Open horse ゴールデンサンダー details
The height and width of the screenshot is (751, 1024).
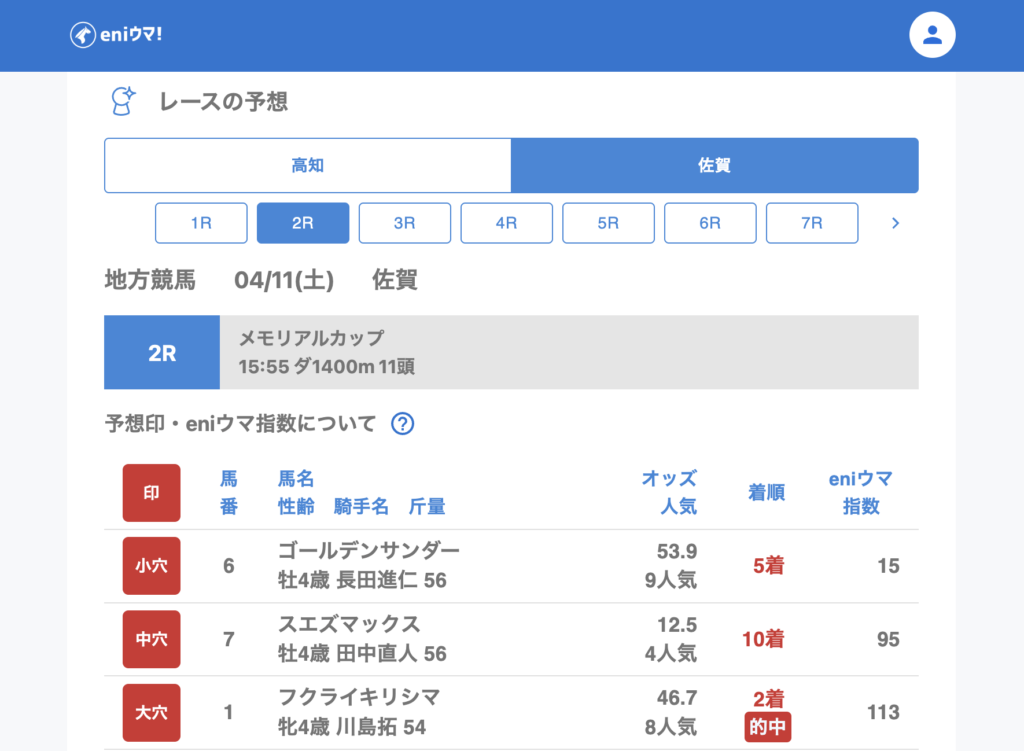pos(368,552)
